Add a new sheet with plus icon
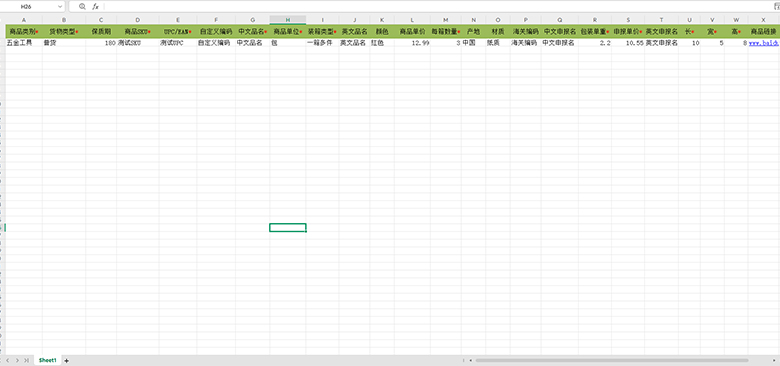This screenshot has width=780, height=366. [67, 360]
